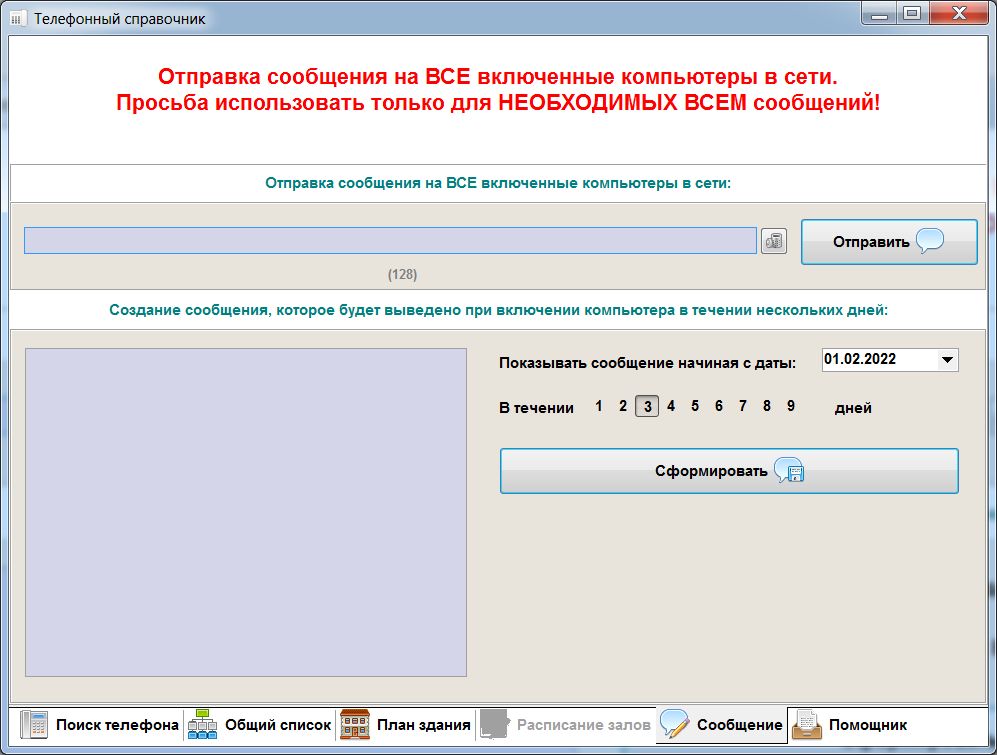Open the start date dropdown arrow
This screenshot has height=755, width=997.
947,360
